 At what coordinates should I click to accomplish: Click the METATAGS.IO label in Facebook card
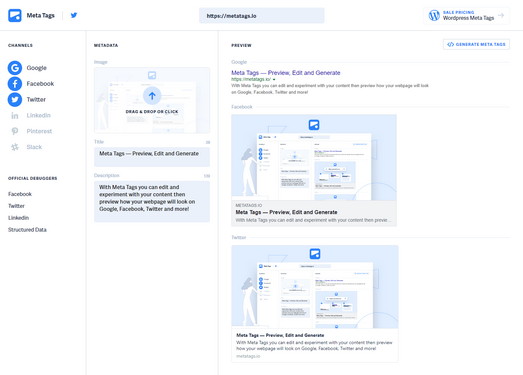coord(249,206)
